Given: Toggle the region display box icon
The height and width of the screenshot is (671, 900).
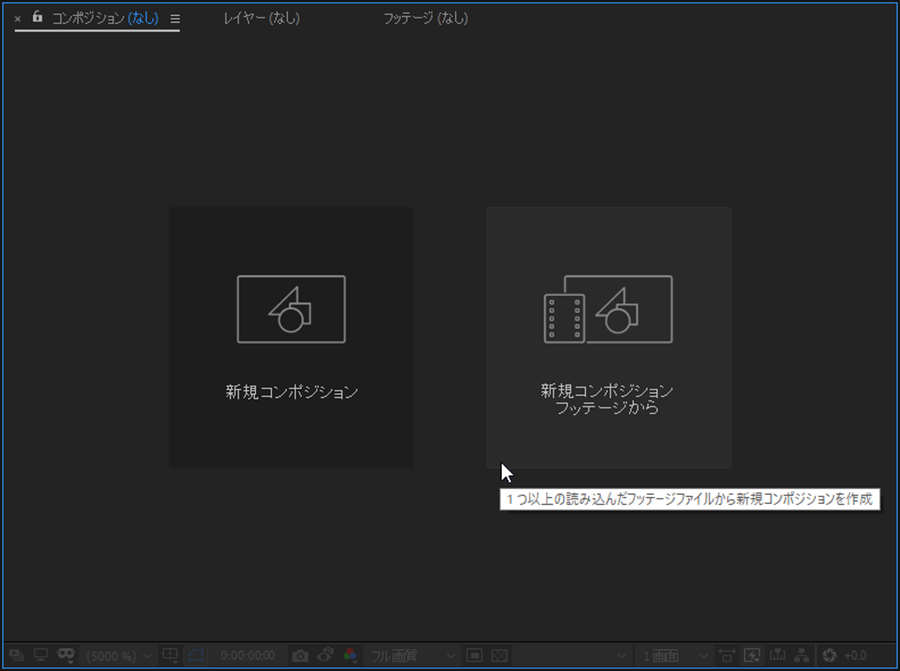Looking at the screenshot, I should (x=474, y=656).
